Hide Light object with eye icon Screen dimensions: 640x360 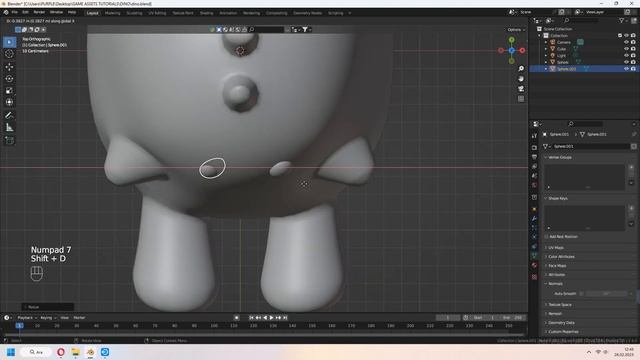626,55
